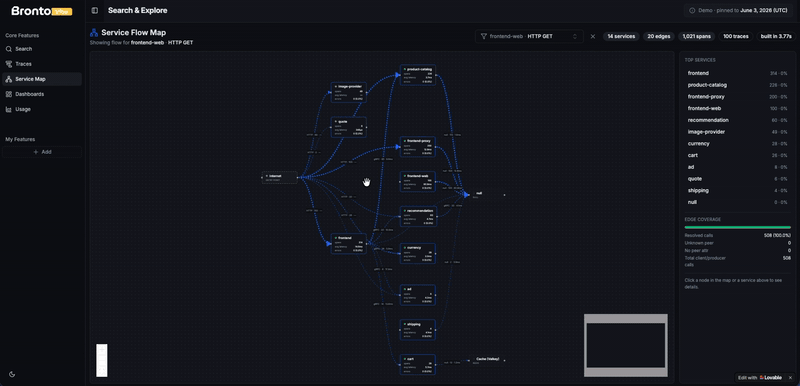Choose currency in Top Services list
Screen dimensions: 800x386
pyautogui.click(x=737, y=144)
